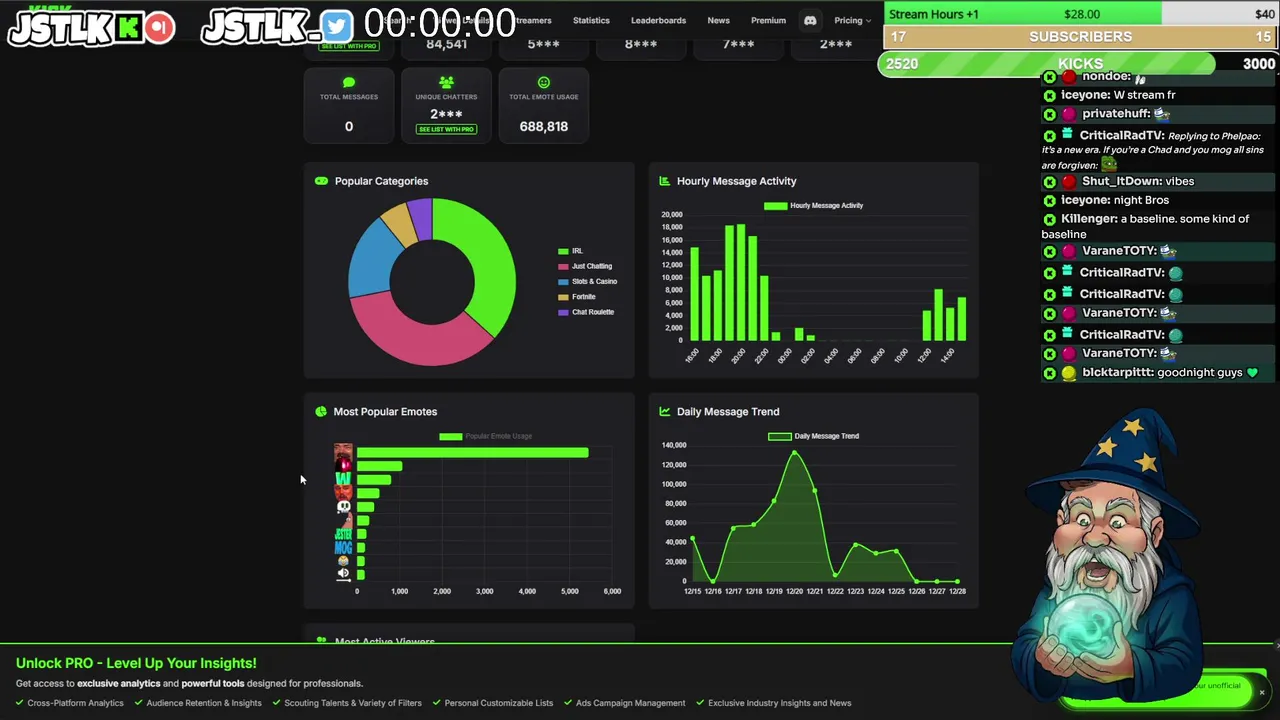The width and height of the screenshot is (1280, 720).
Task: Open the Discord icon link in navbar
Action: point(810,20)
